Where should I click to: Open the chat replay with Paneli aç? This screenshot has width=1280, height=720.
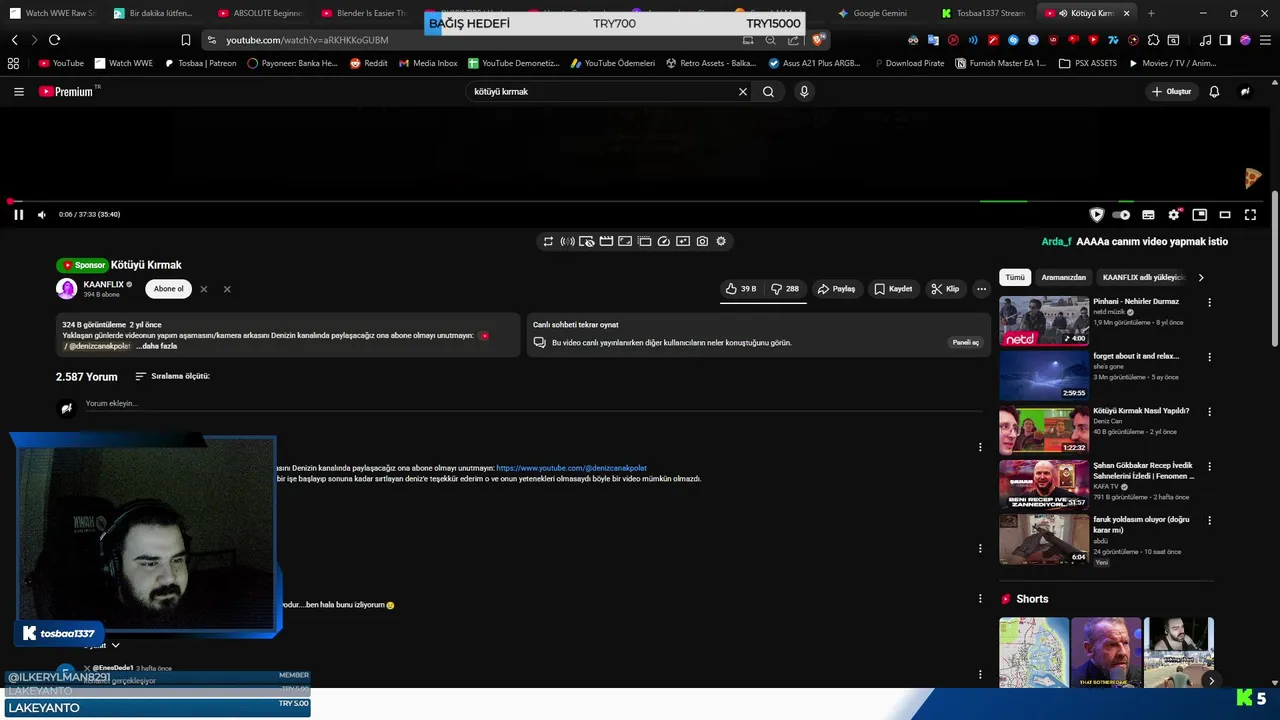[x=966, y=343]
